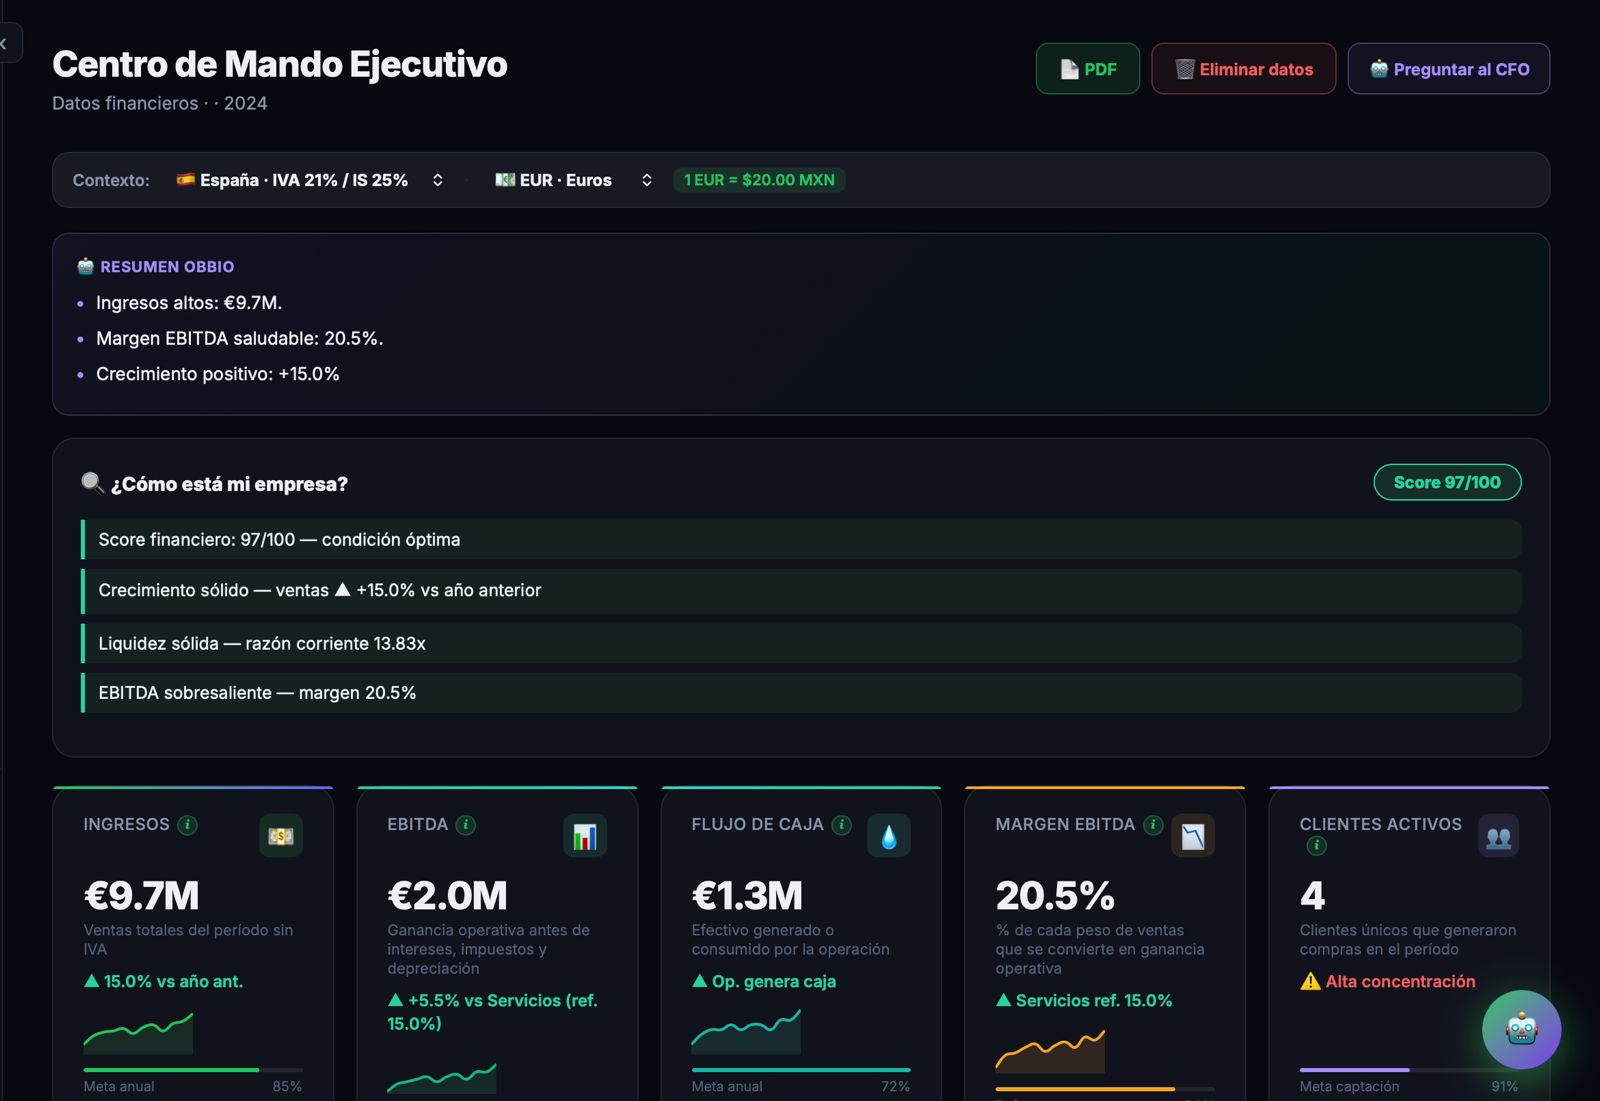Click the info icon beside MARGEN EBITDA
1600x1101 pixels.
pos(1153,825)
